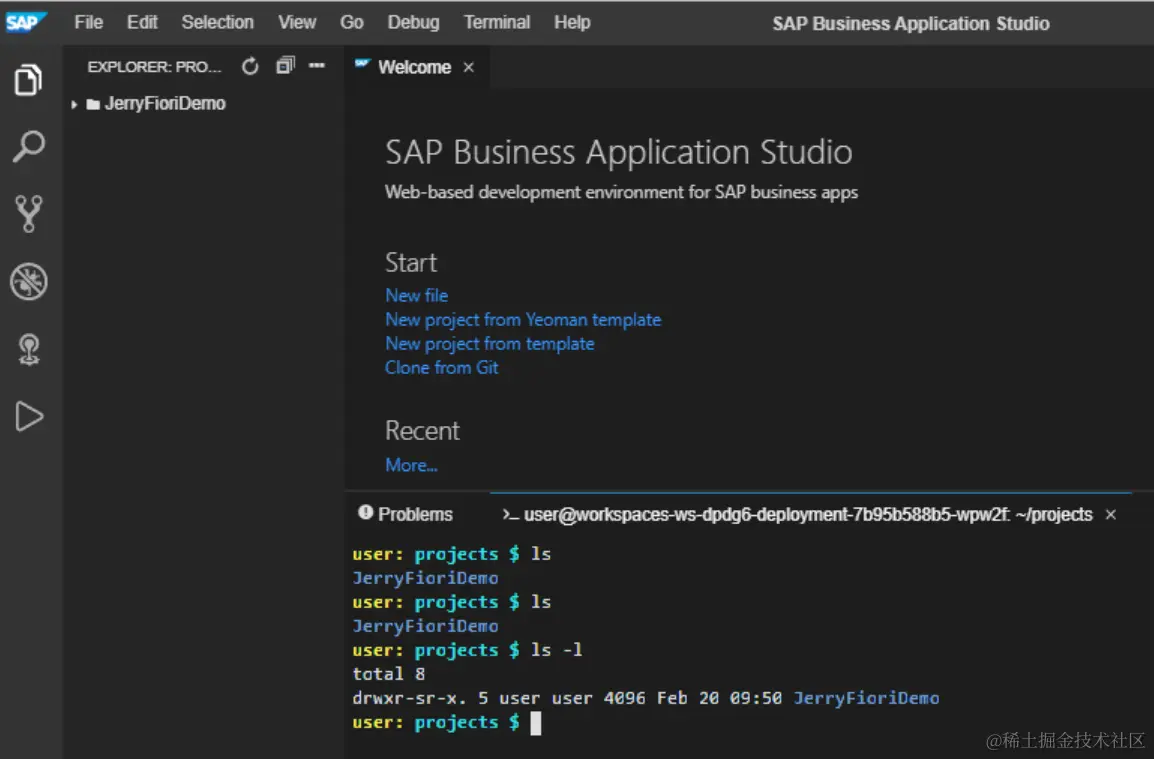This screenshot has height=759, width=1154.
Task: Click 'Feb 20 09:50' date in terminal
Action: pos(719,698)
